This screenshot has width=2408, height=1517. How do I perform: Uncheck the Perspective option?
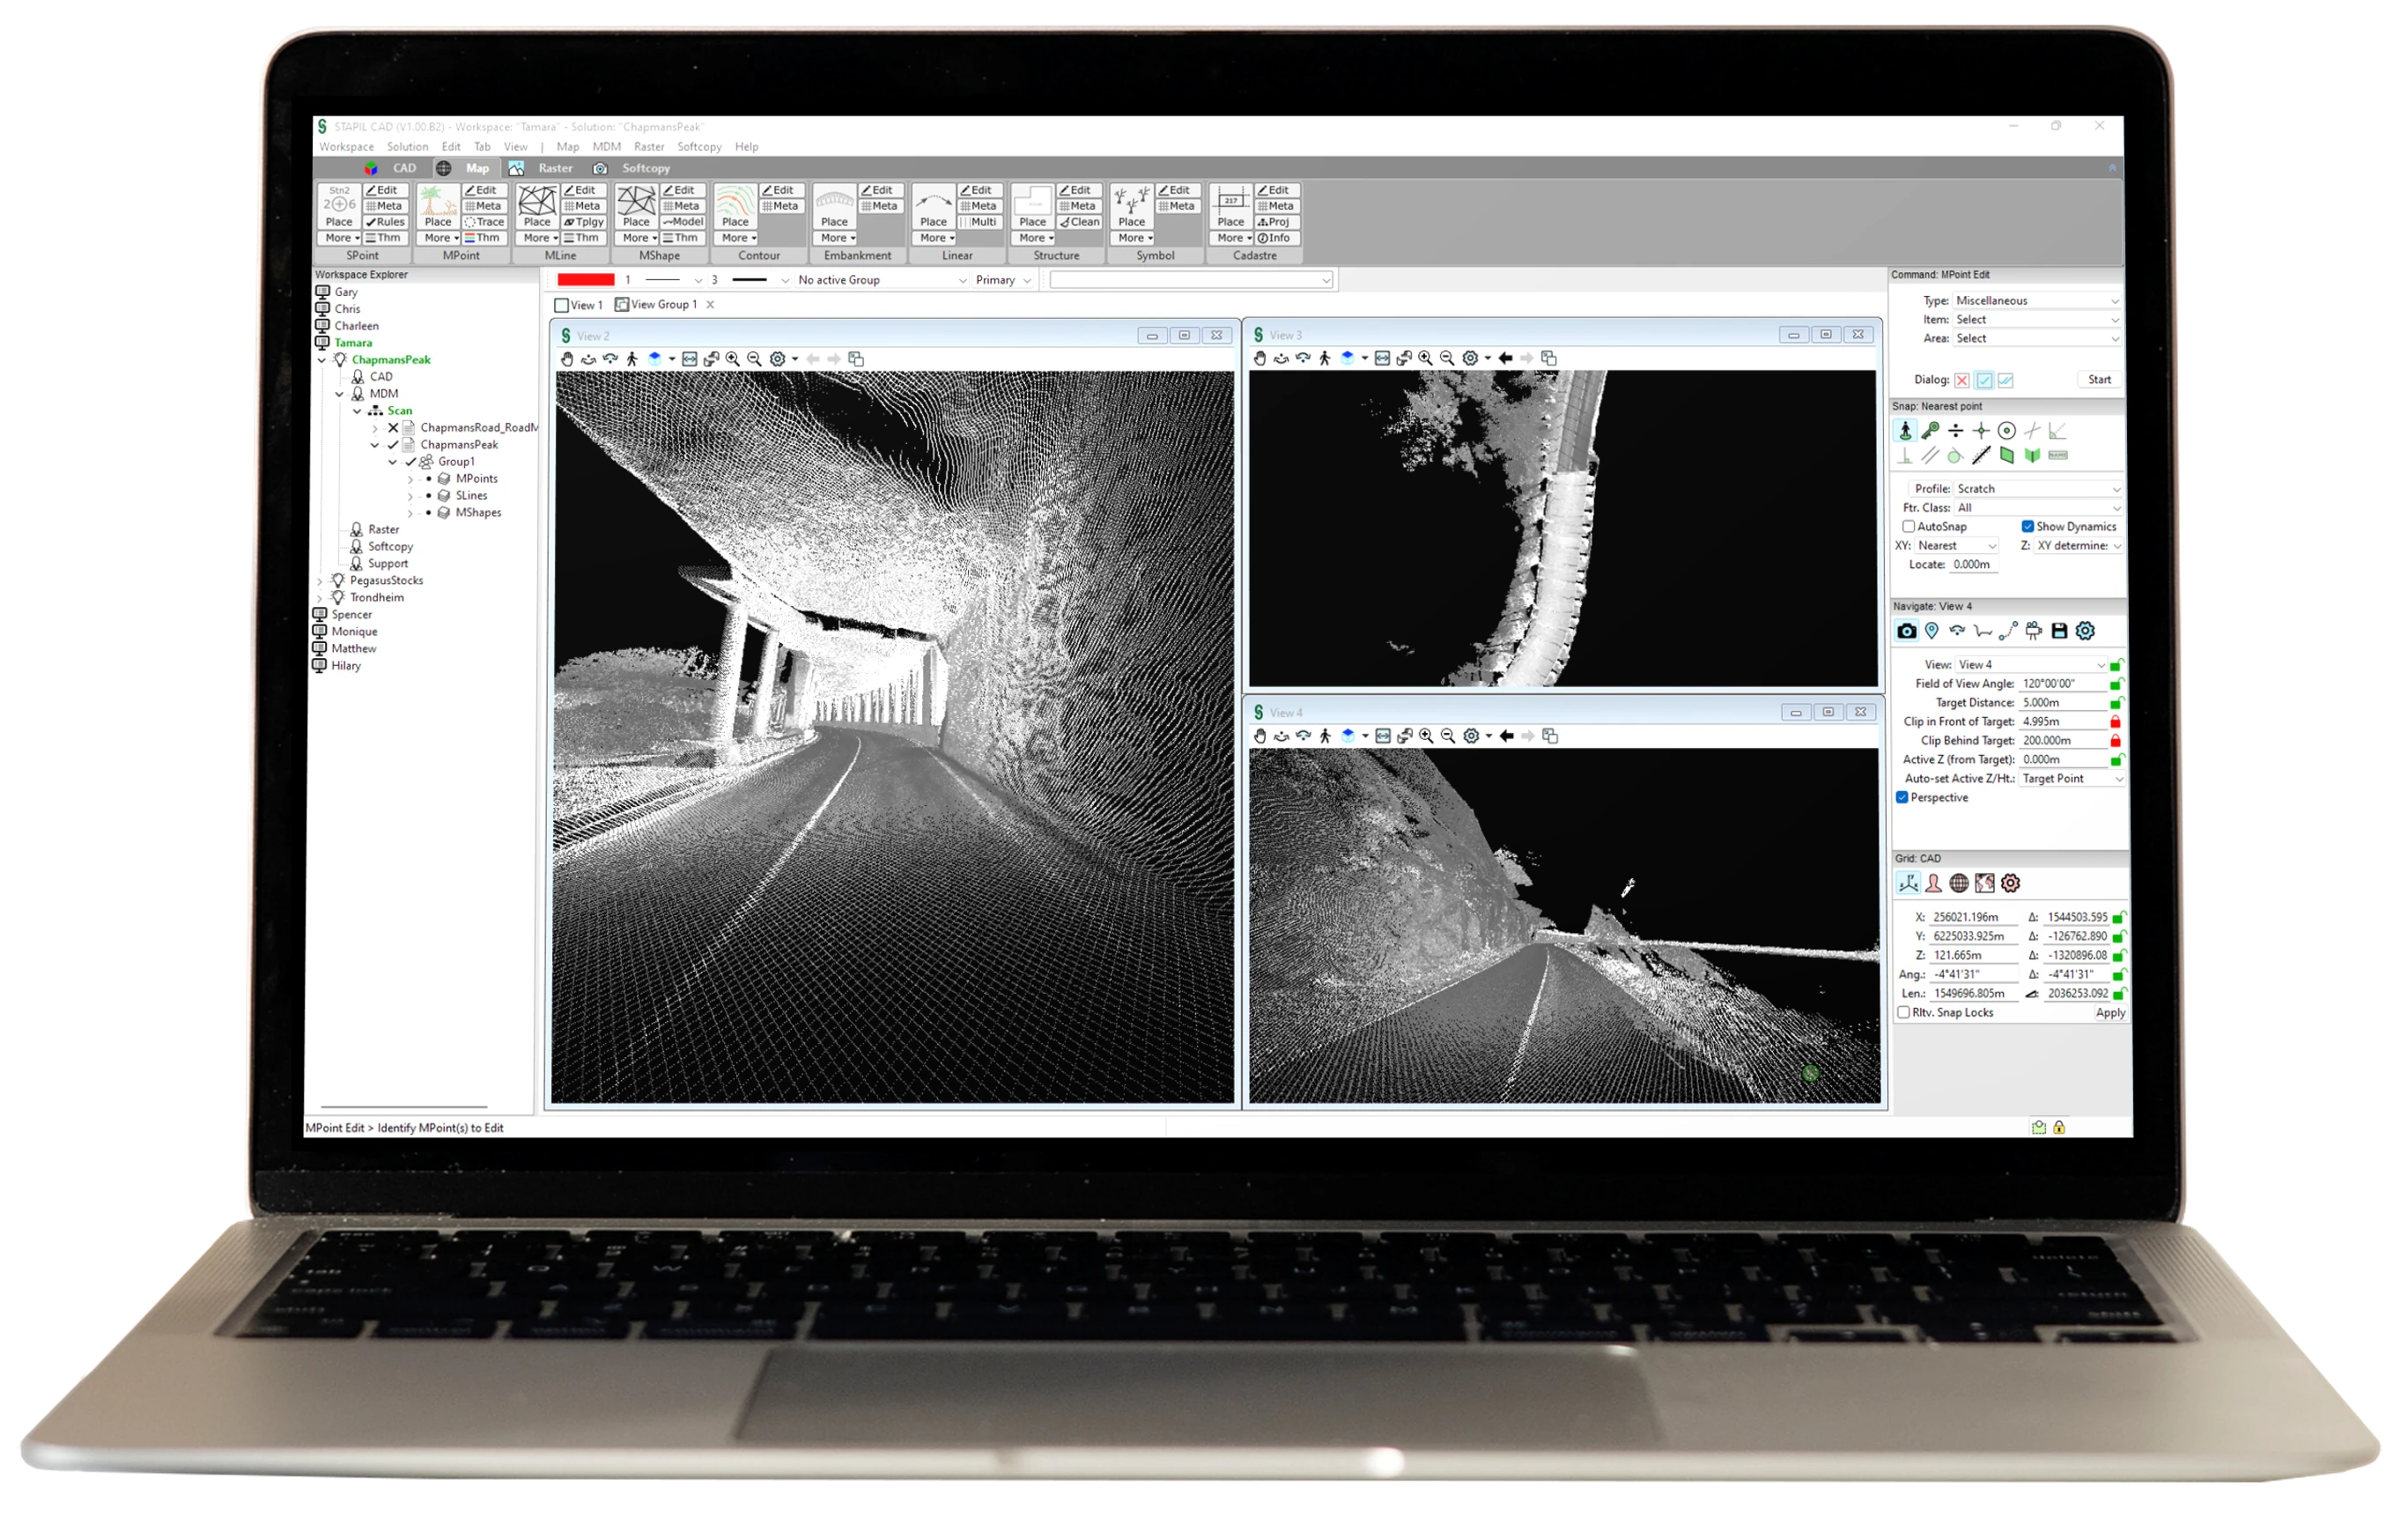[1903, 797]
